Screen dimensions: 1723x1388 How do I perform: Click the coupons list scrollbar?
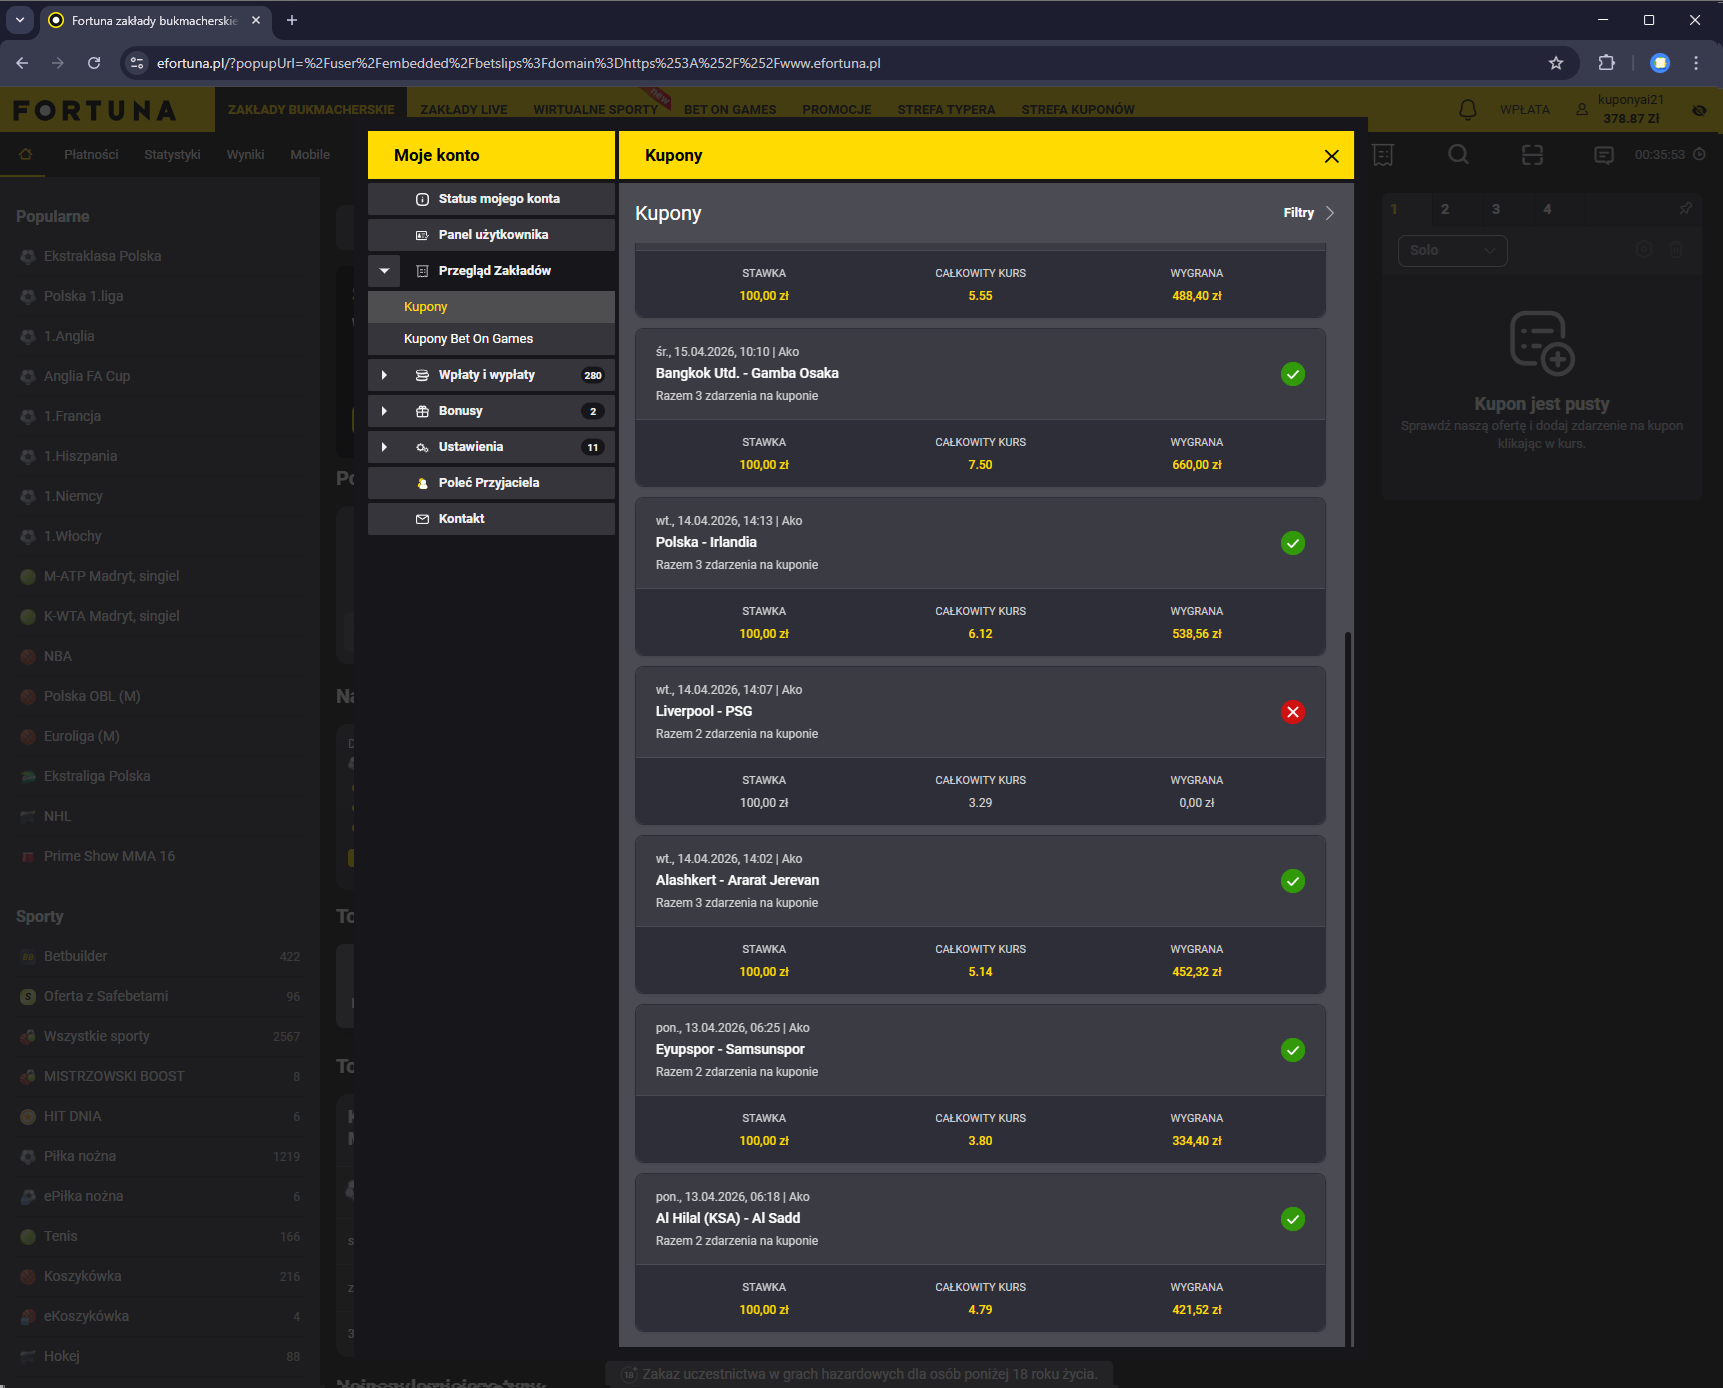[1349, 988]
